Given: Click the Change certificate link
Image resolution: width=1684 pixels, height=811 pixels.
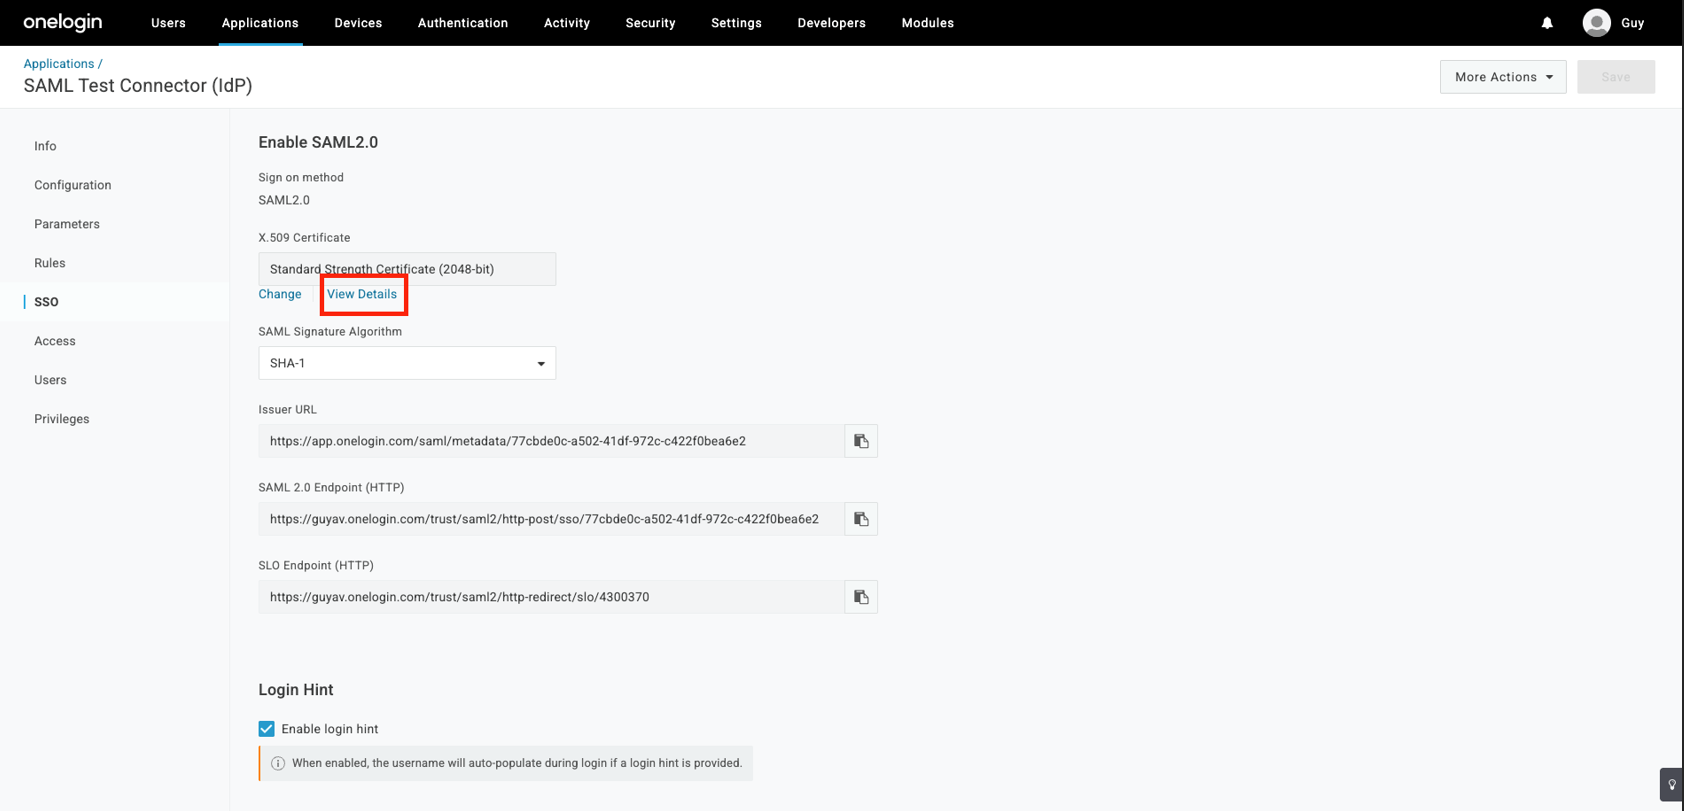Looking at the screenshot, I should tap(280, 294).
